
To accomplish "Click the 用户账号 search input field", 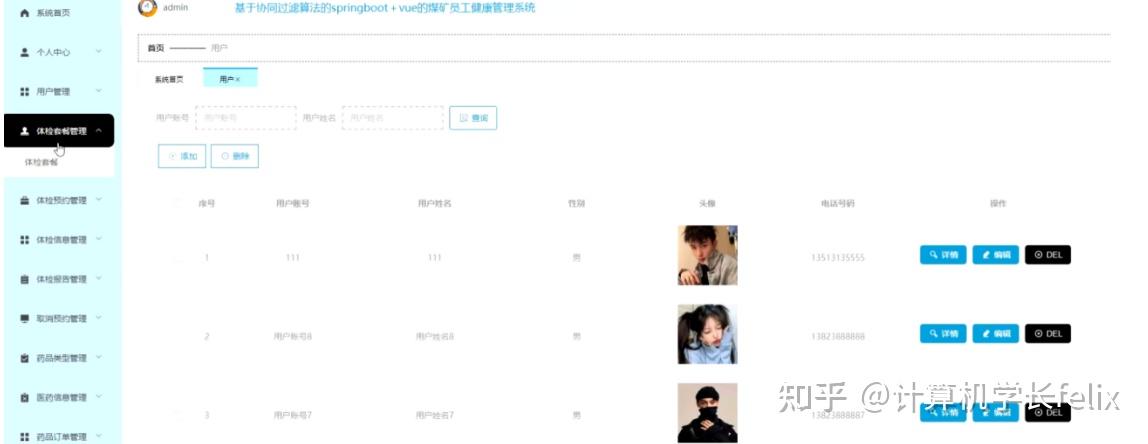I will click(x=246, y=117).
